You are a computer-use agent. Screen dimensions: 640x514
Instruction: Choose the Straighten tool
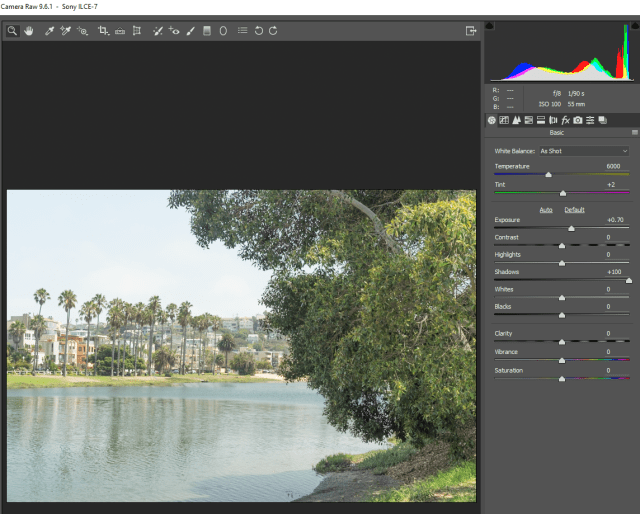(120, 31)
